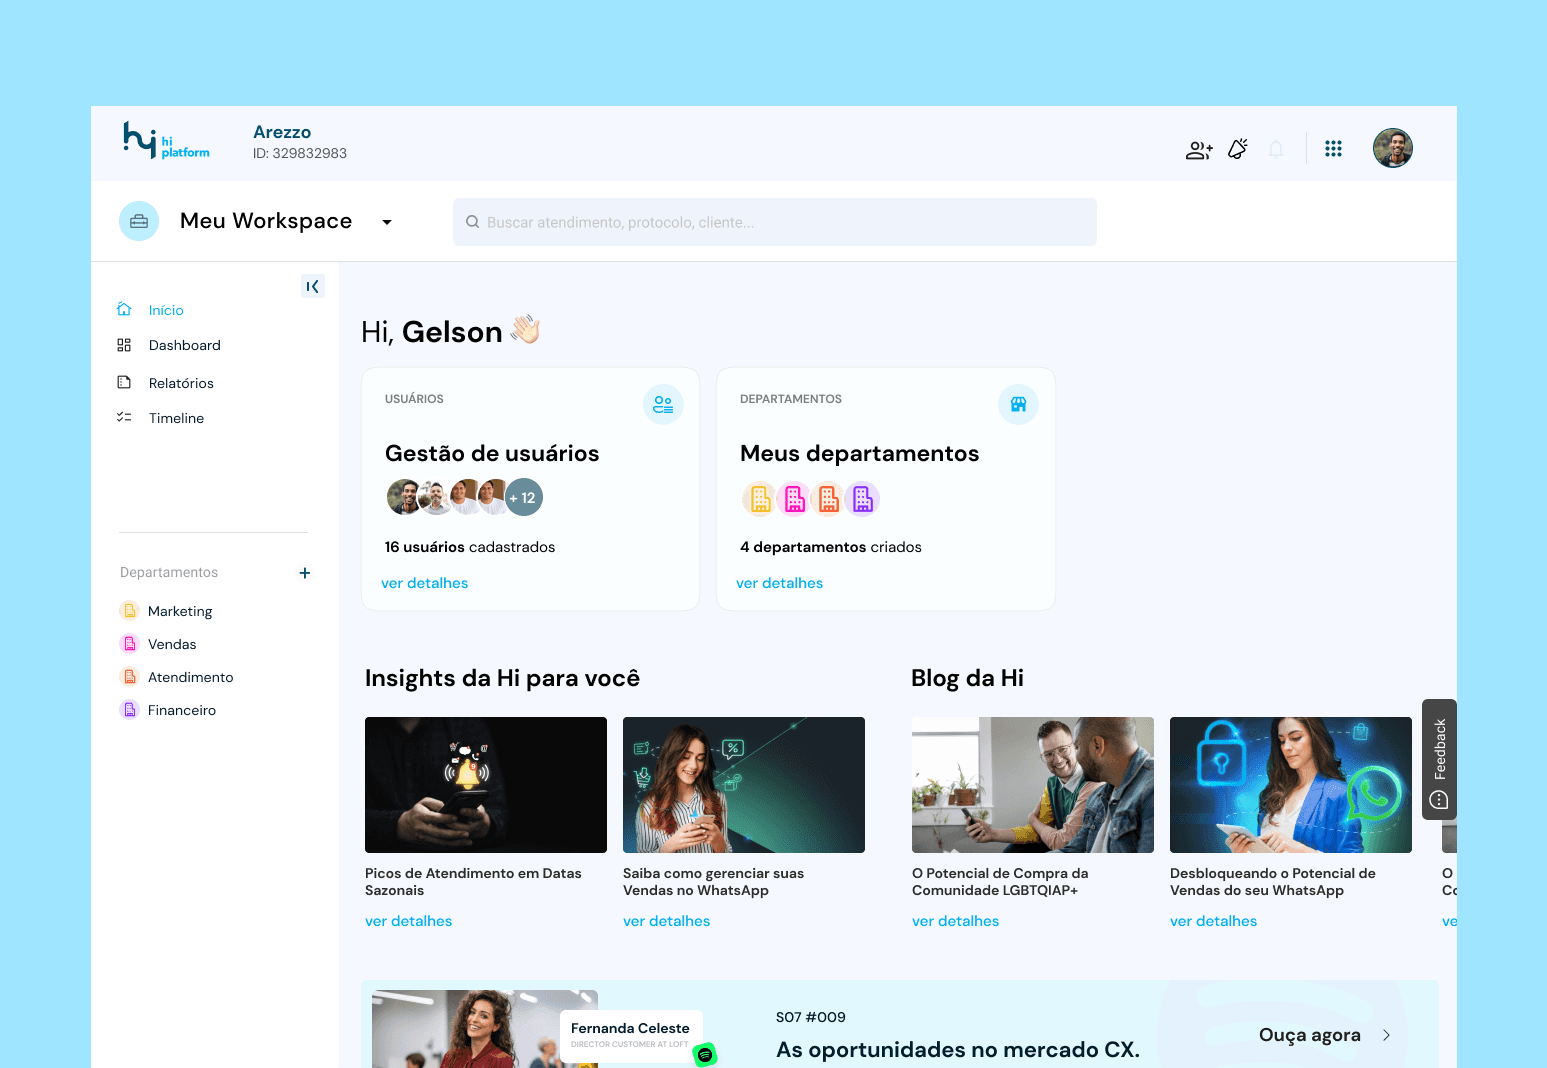
Task: Click the orange department icon in card
Action: [828, 499]
